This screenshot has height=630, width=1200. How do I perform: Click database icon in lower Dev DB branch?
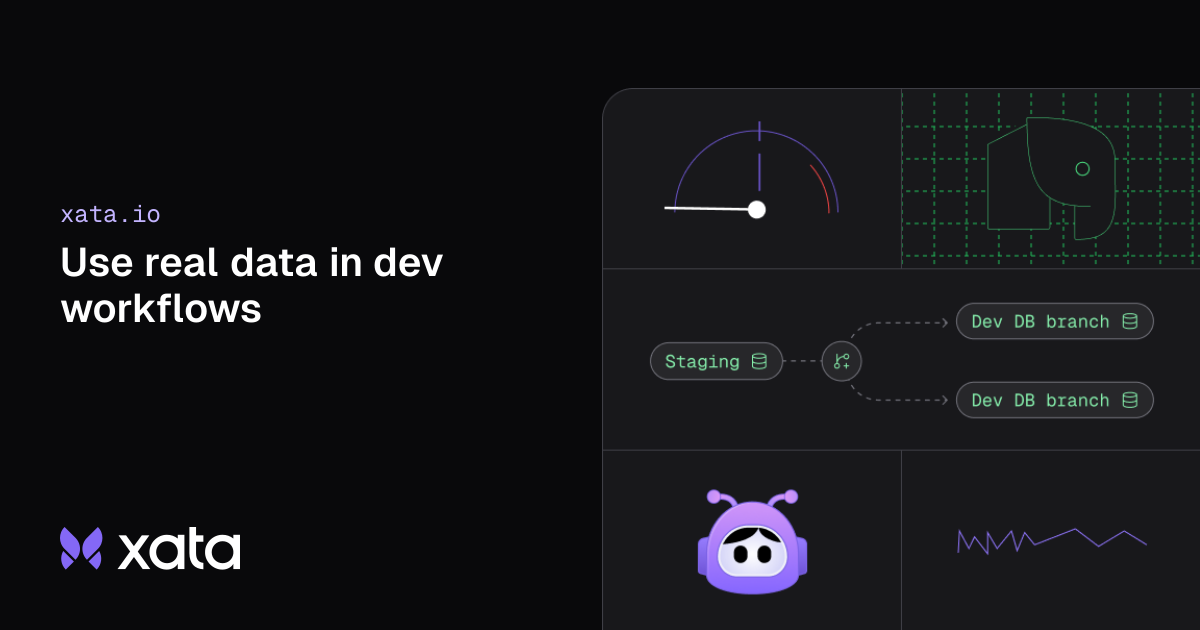[x=1130, y=400]
